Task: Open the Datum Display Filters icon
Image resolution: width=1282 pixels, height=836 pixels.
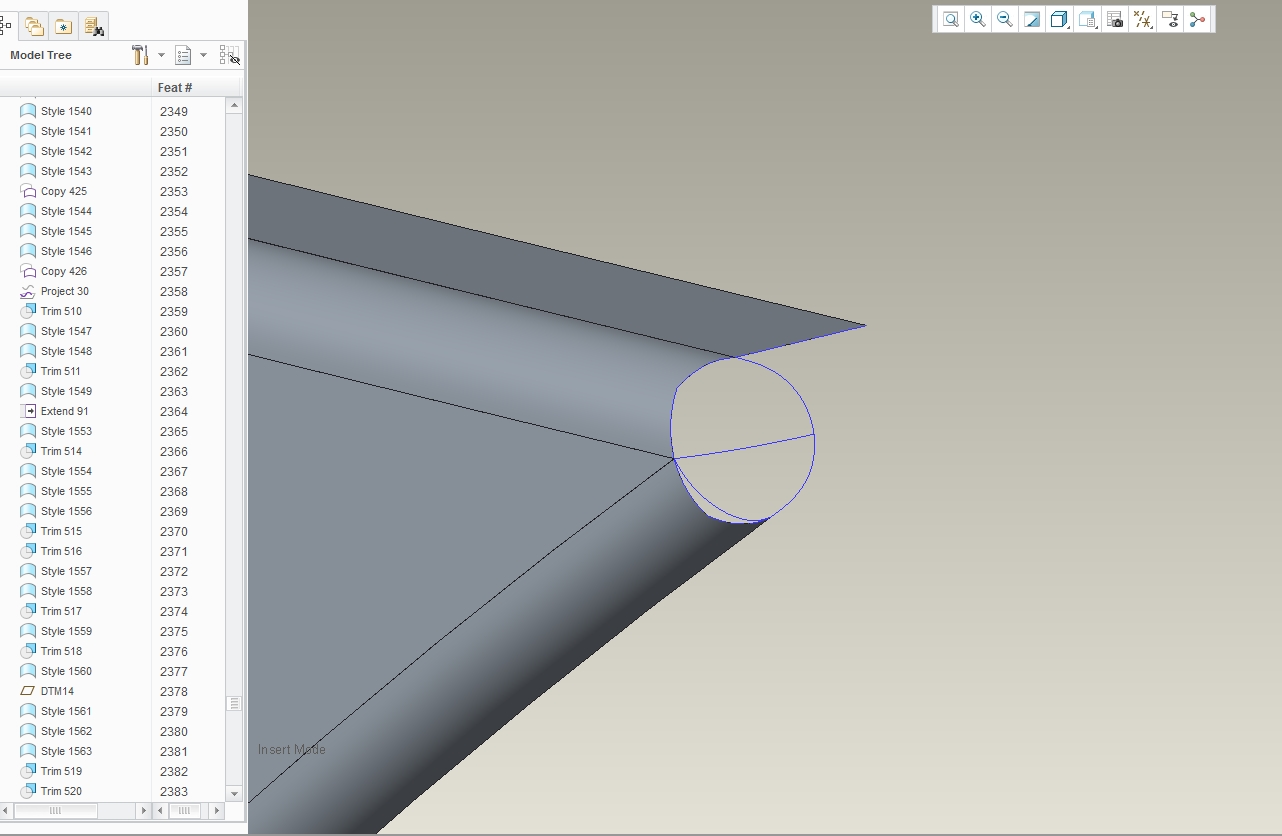Action: [1143, 19]
